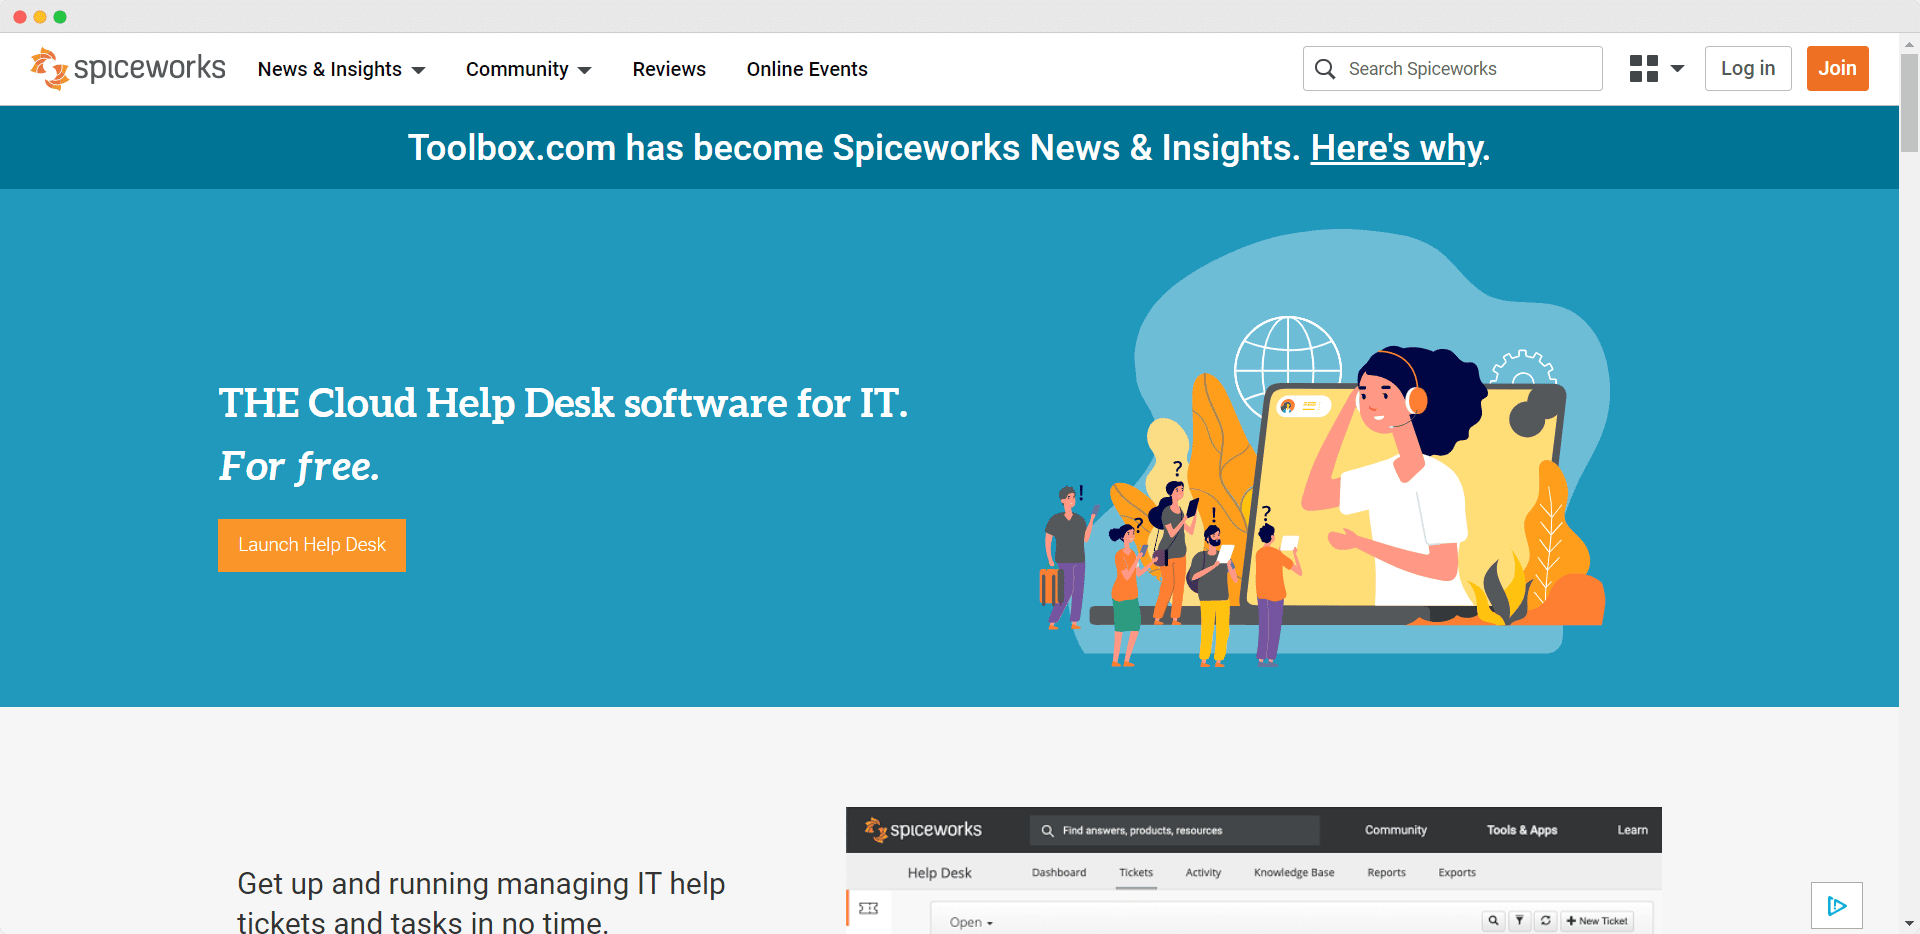Expand the arrow next to the apps grid
1920x934 pixels.
coord(1678,69)
